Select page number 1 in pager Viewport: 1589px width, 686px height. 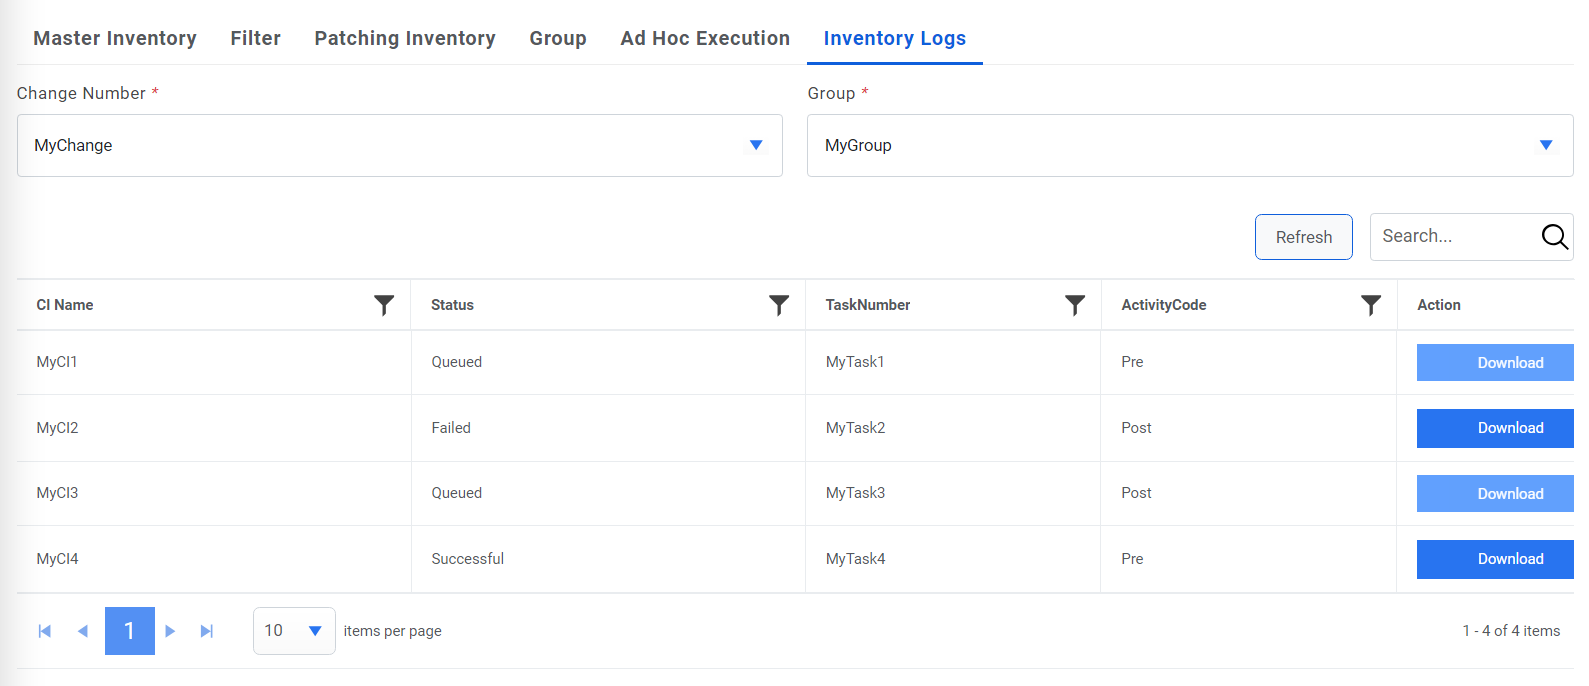[130, 631]
